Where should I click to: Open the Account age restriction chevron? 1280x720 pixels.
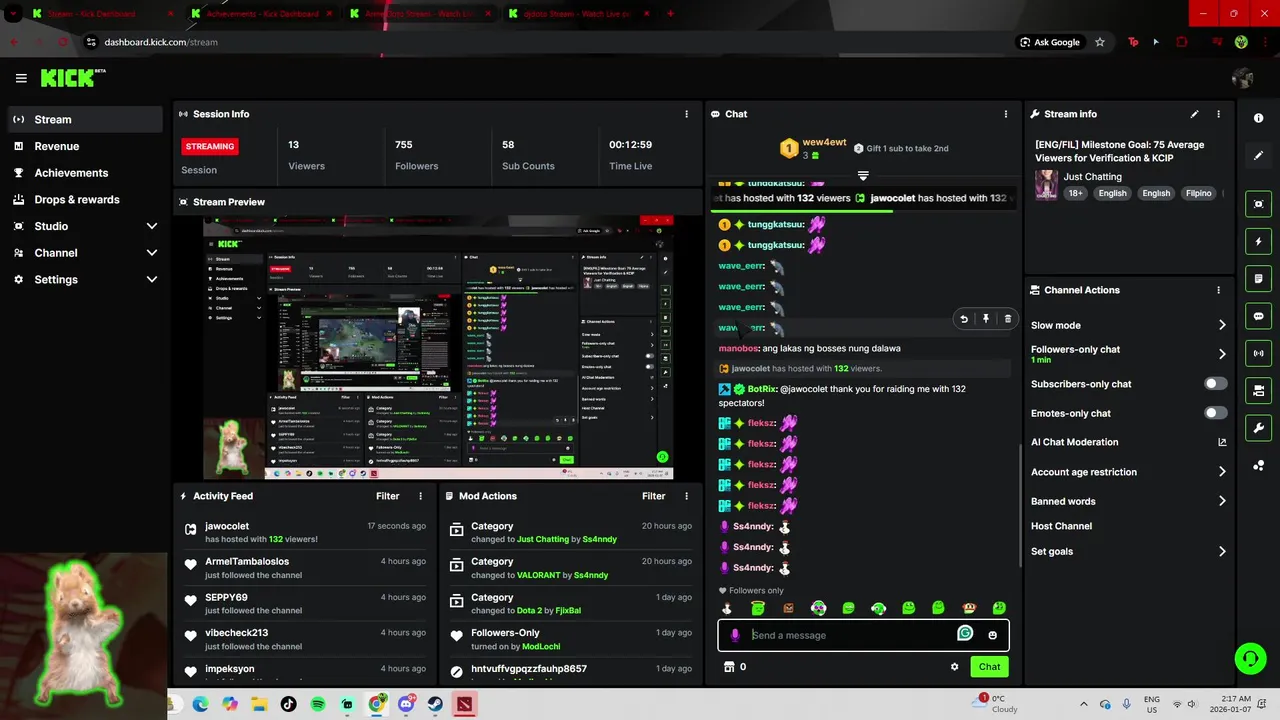[1222, 472]
